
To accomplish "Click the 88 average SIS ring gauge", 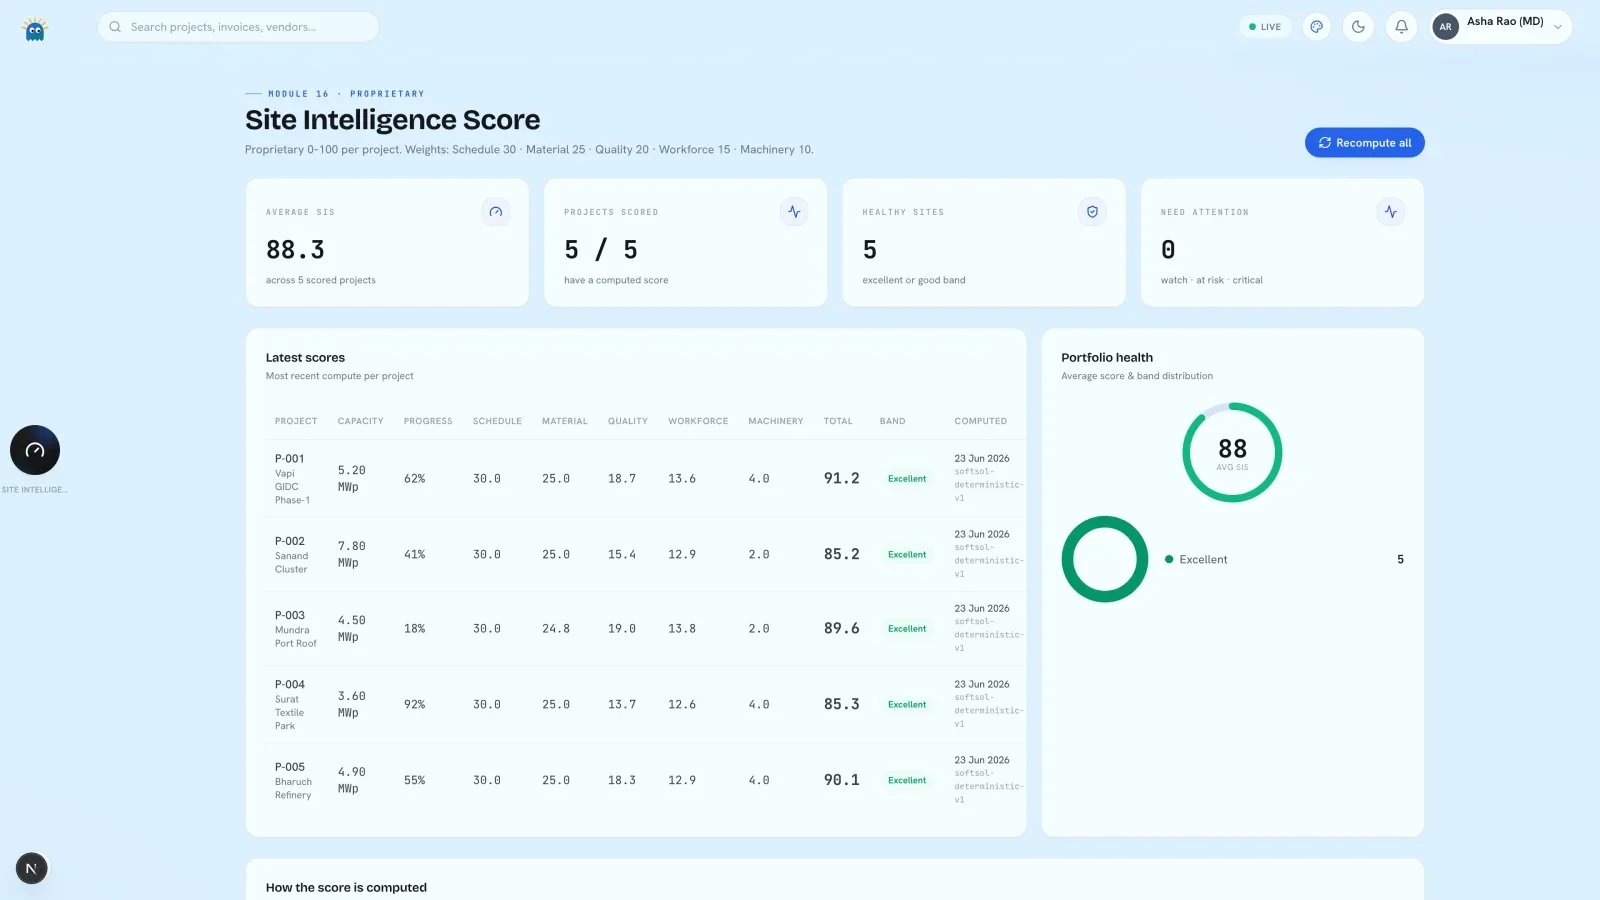I will click(1232, 452).
